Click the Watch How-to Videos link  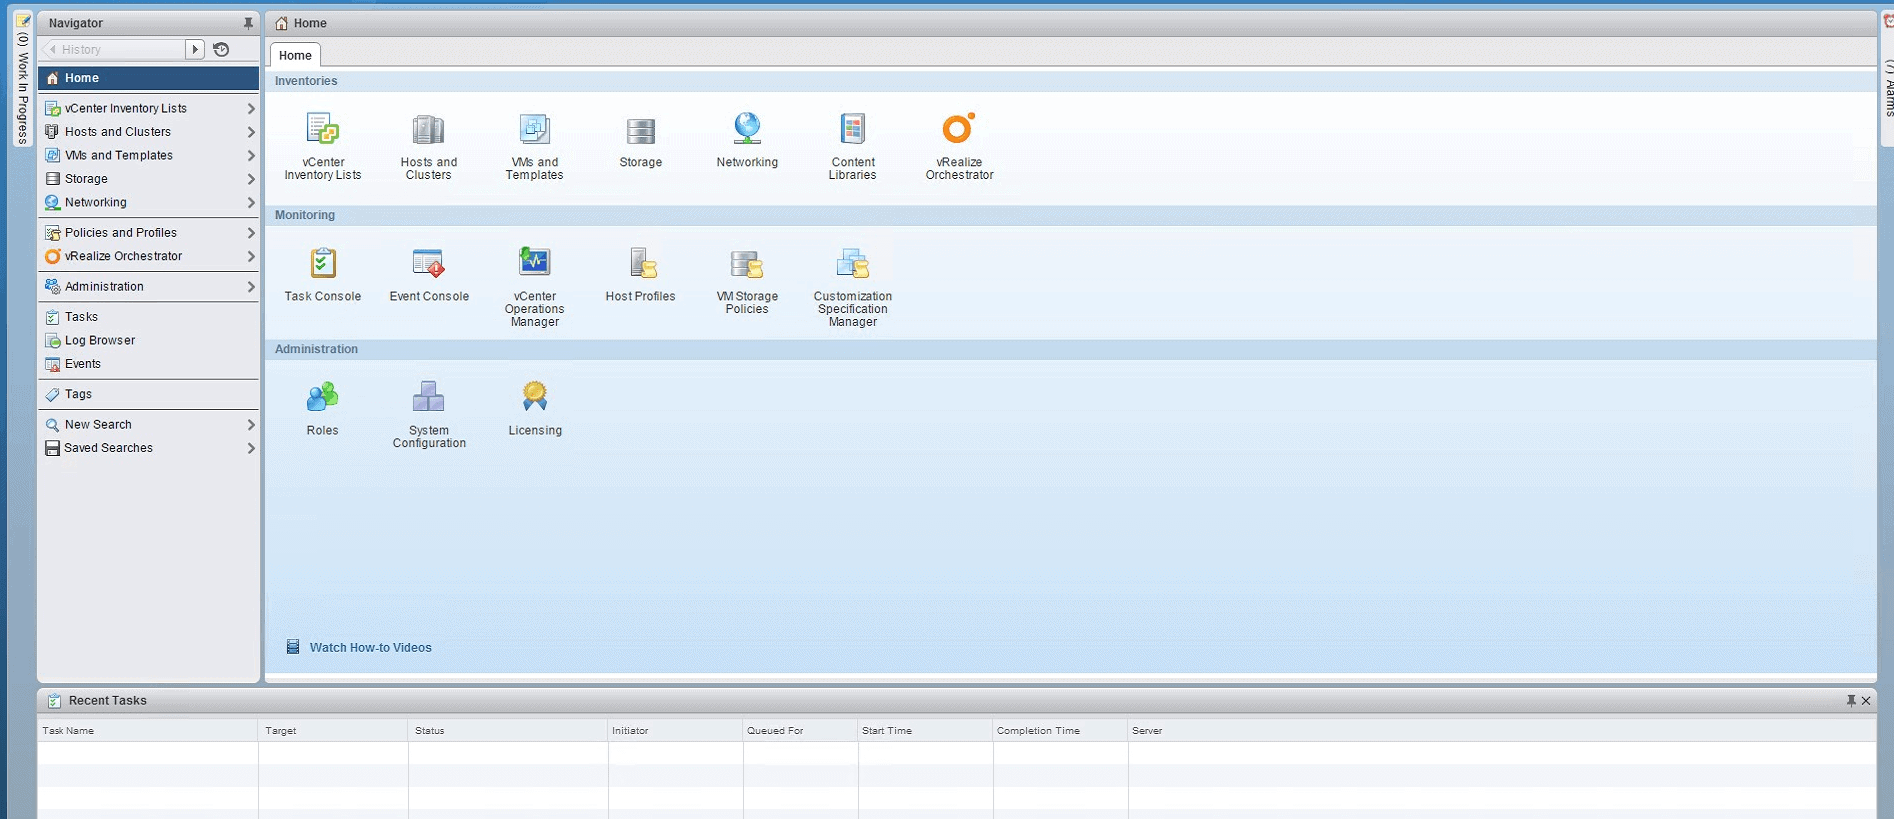370,648
